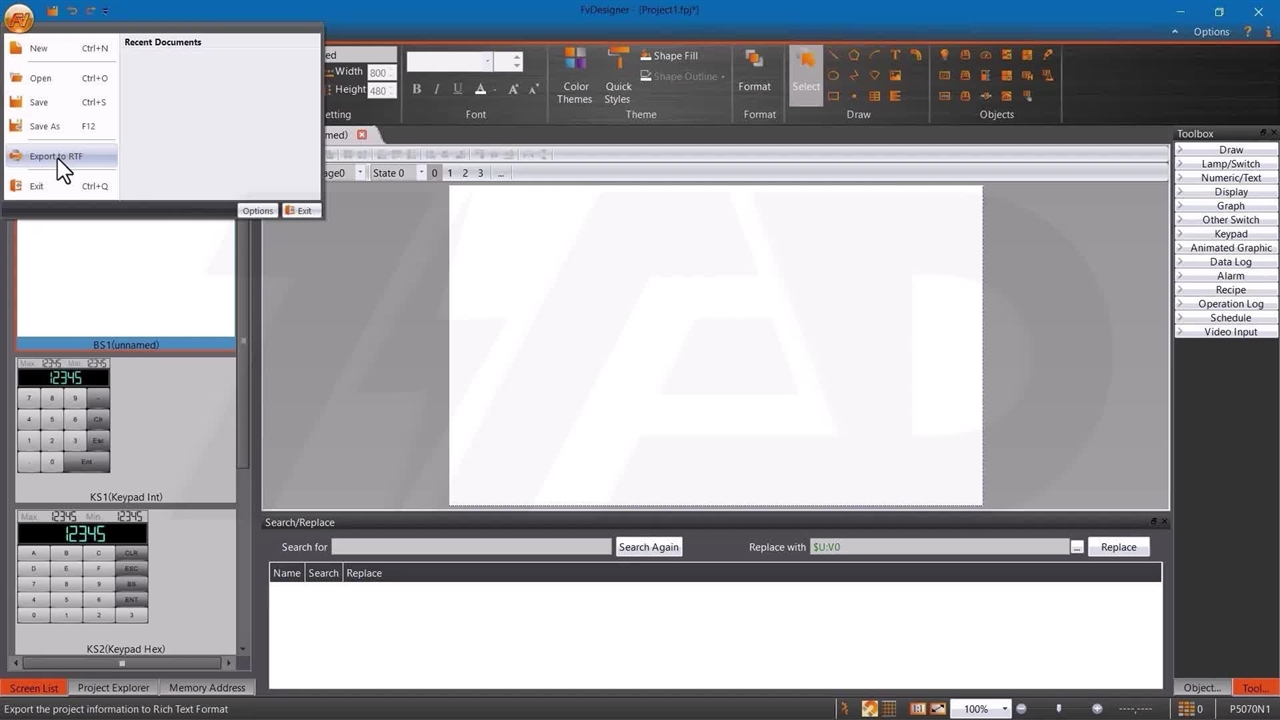Open the Quick Styles gallery
This screenshot has width=1280, height=720.
618,76
